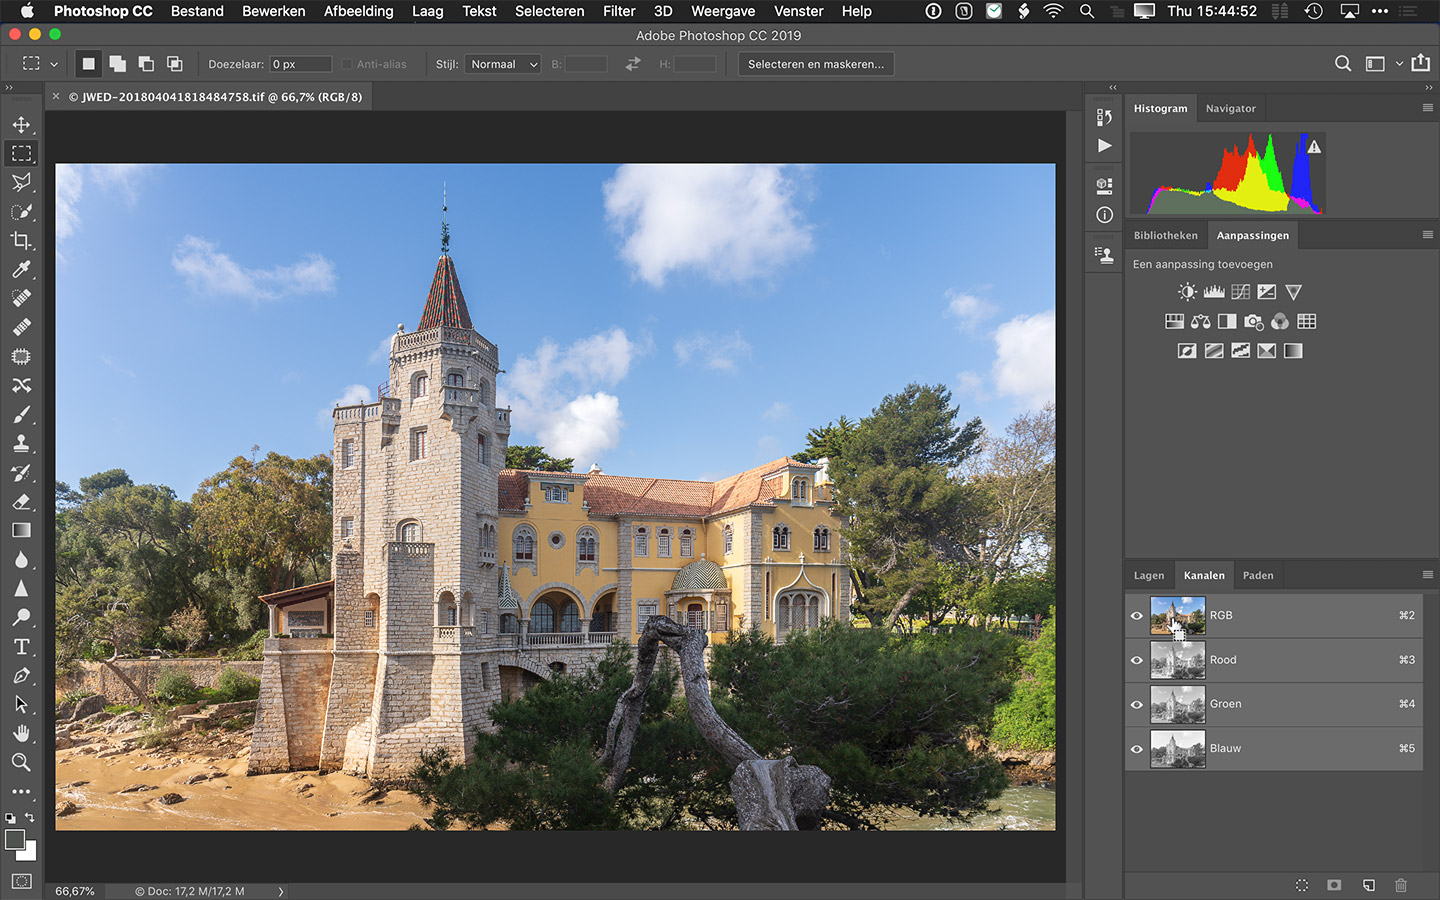Hide the Rood channel visibility
Viewport: 1440px width, 900px height.
click(1137, 660)
